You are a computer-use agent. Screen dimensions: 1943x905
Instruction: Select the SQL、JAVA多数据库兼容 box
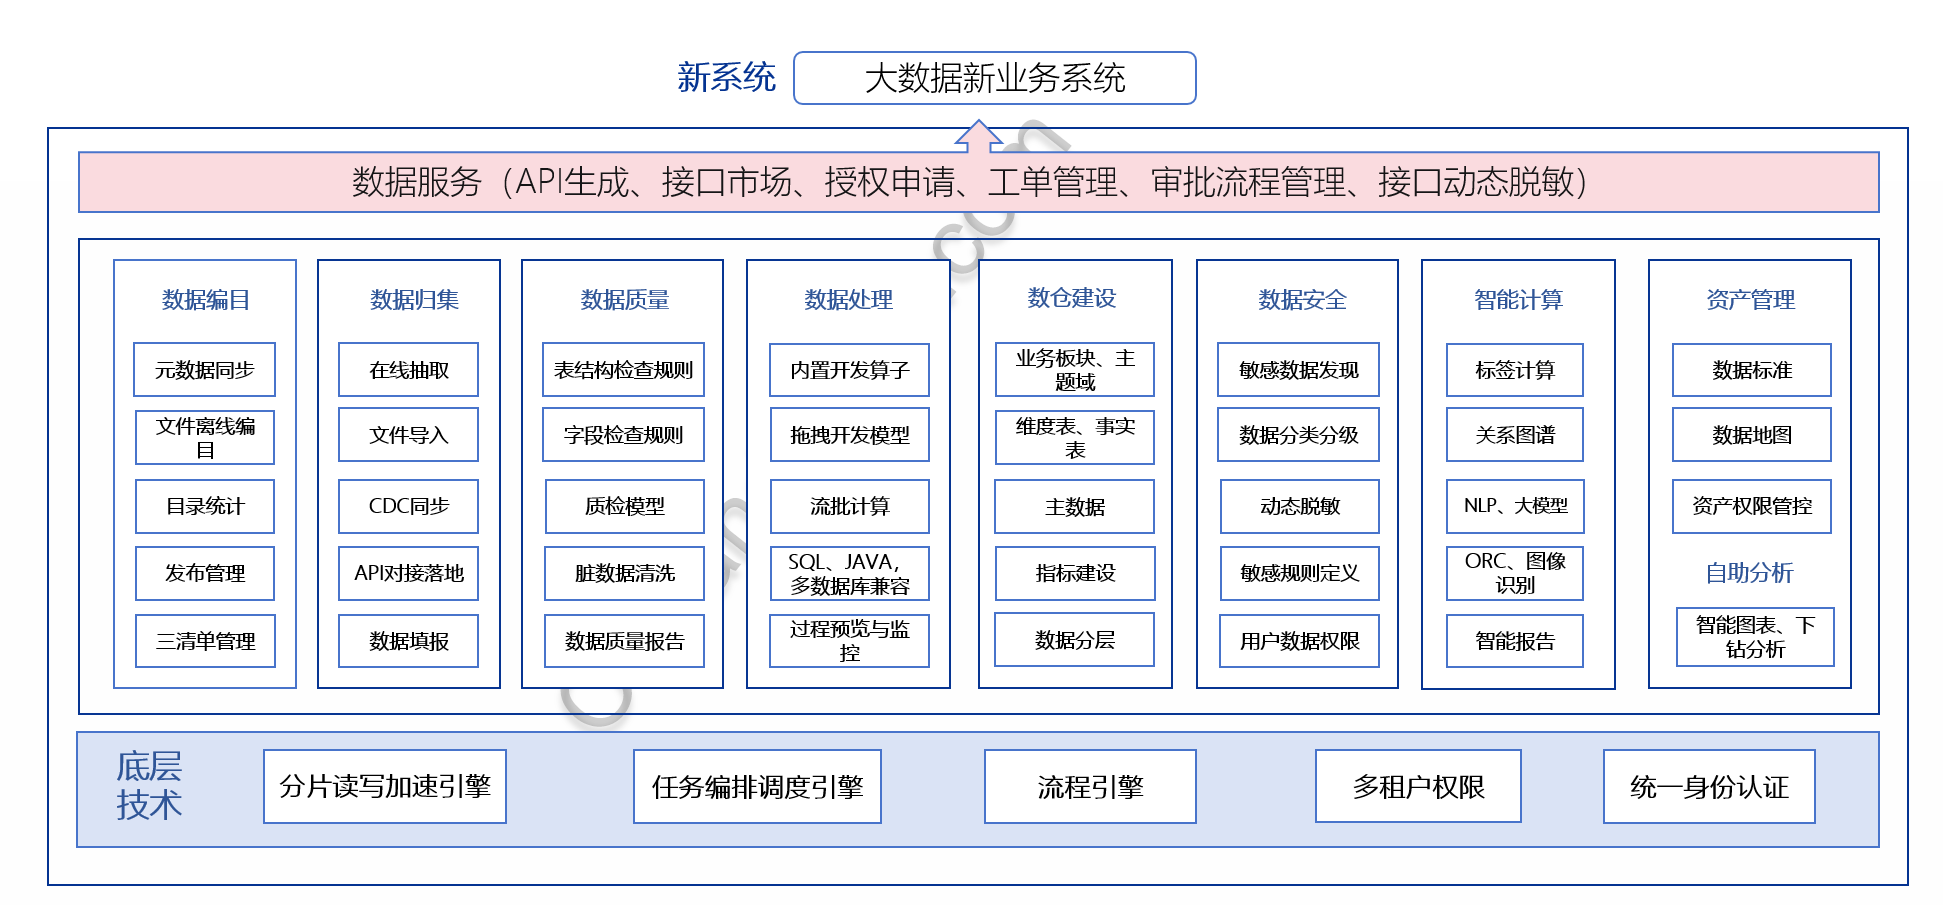(x=850, y=573)
